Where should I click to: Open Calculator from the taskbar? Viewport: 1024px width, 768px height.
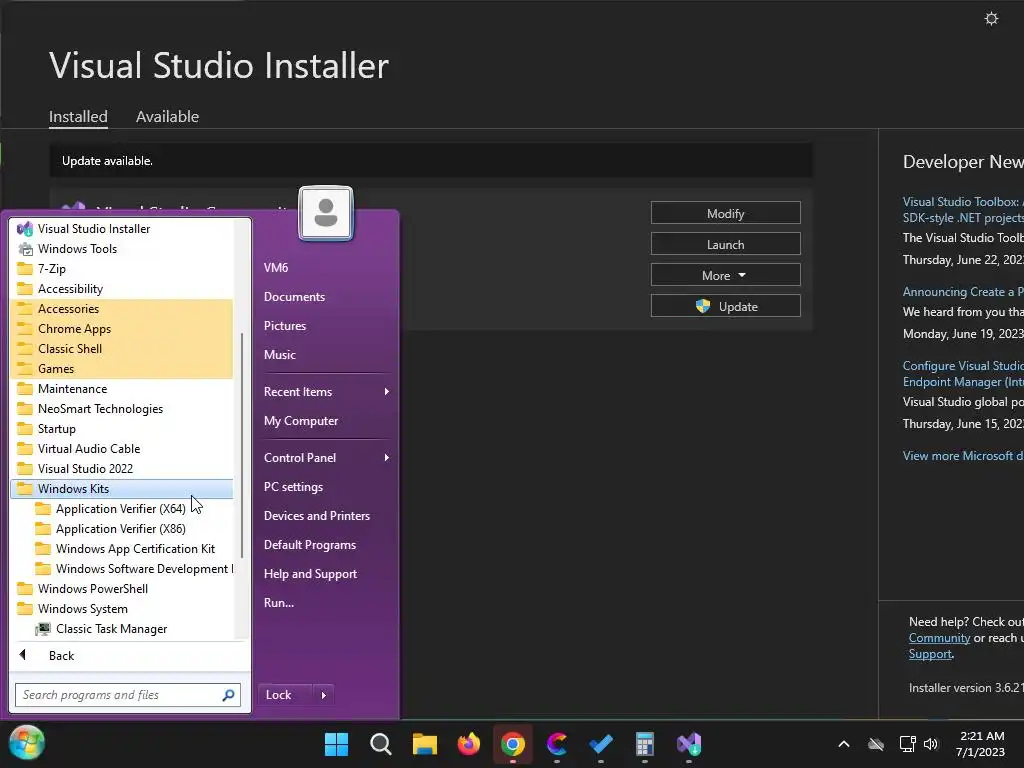tap(645, 744)
